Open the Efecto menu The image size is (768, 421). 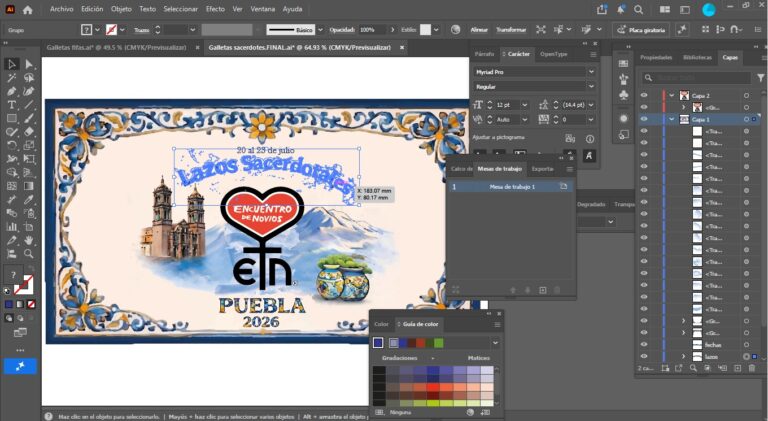point(215,9)
